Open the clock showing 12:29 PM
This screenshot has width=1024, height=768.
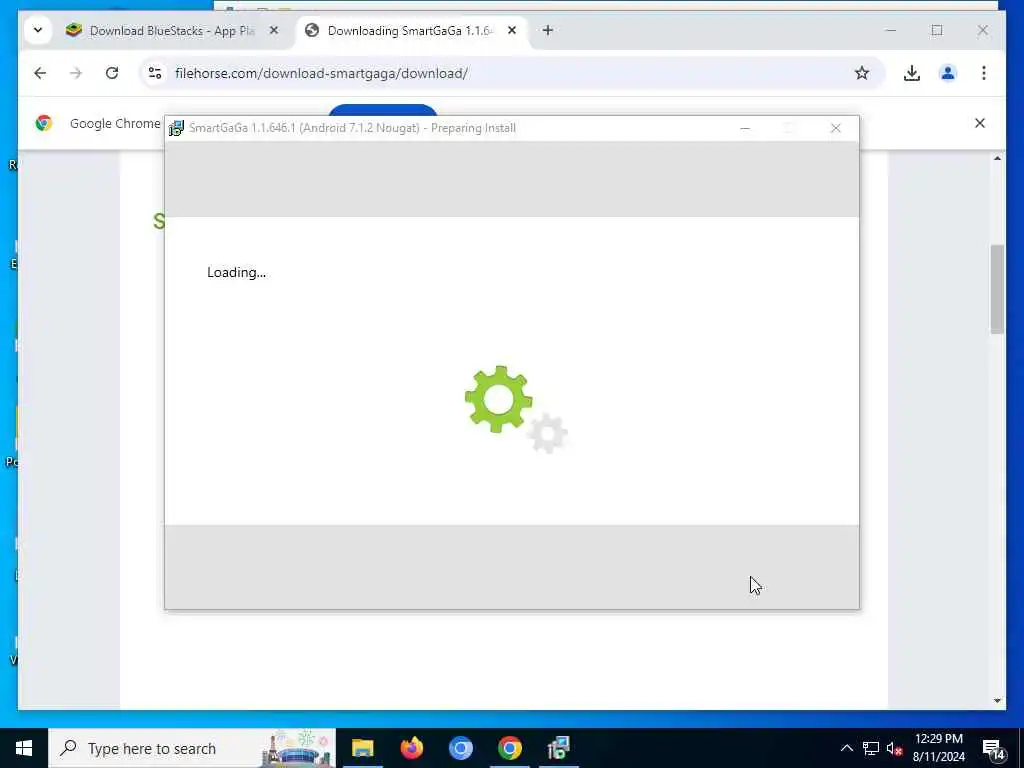coord(938,748)
